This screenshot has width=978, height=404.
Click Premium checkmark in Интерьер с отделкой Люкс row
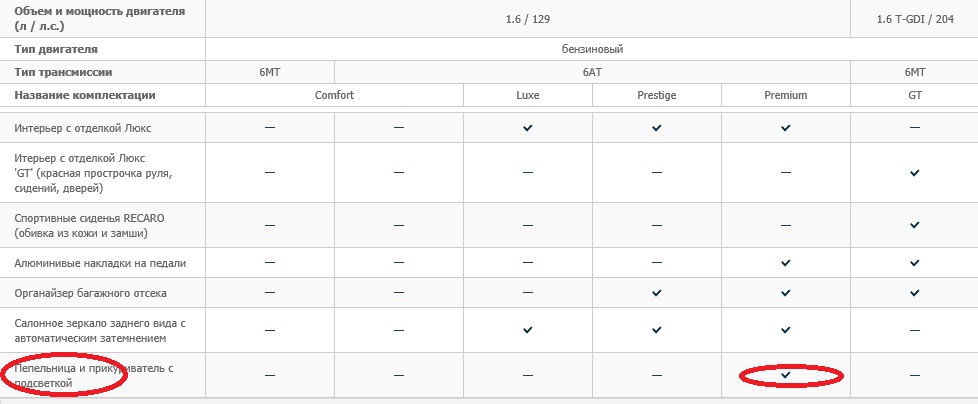[x=786, y=128]
